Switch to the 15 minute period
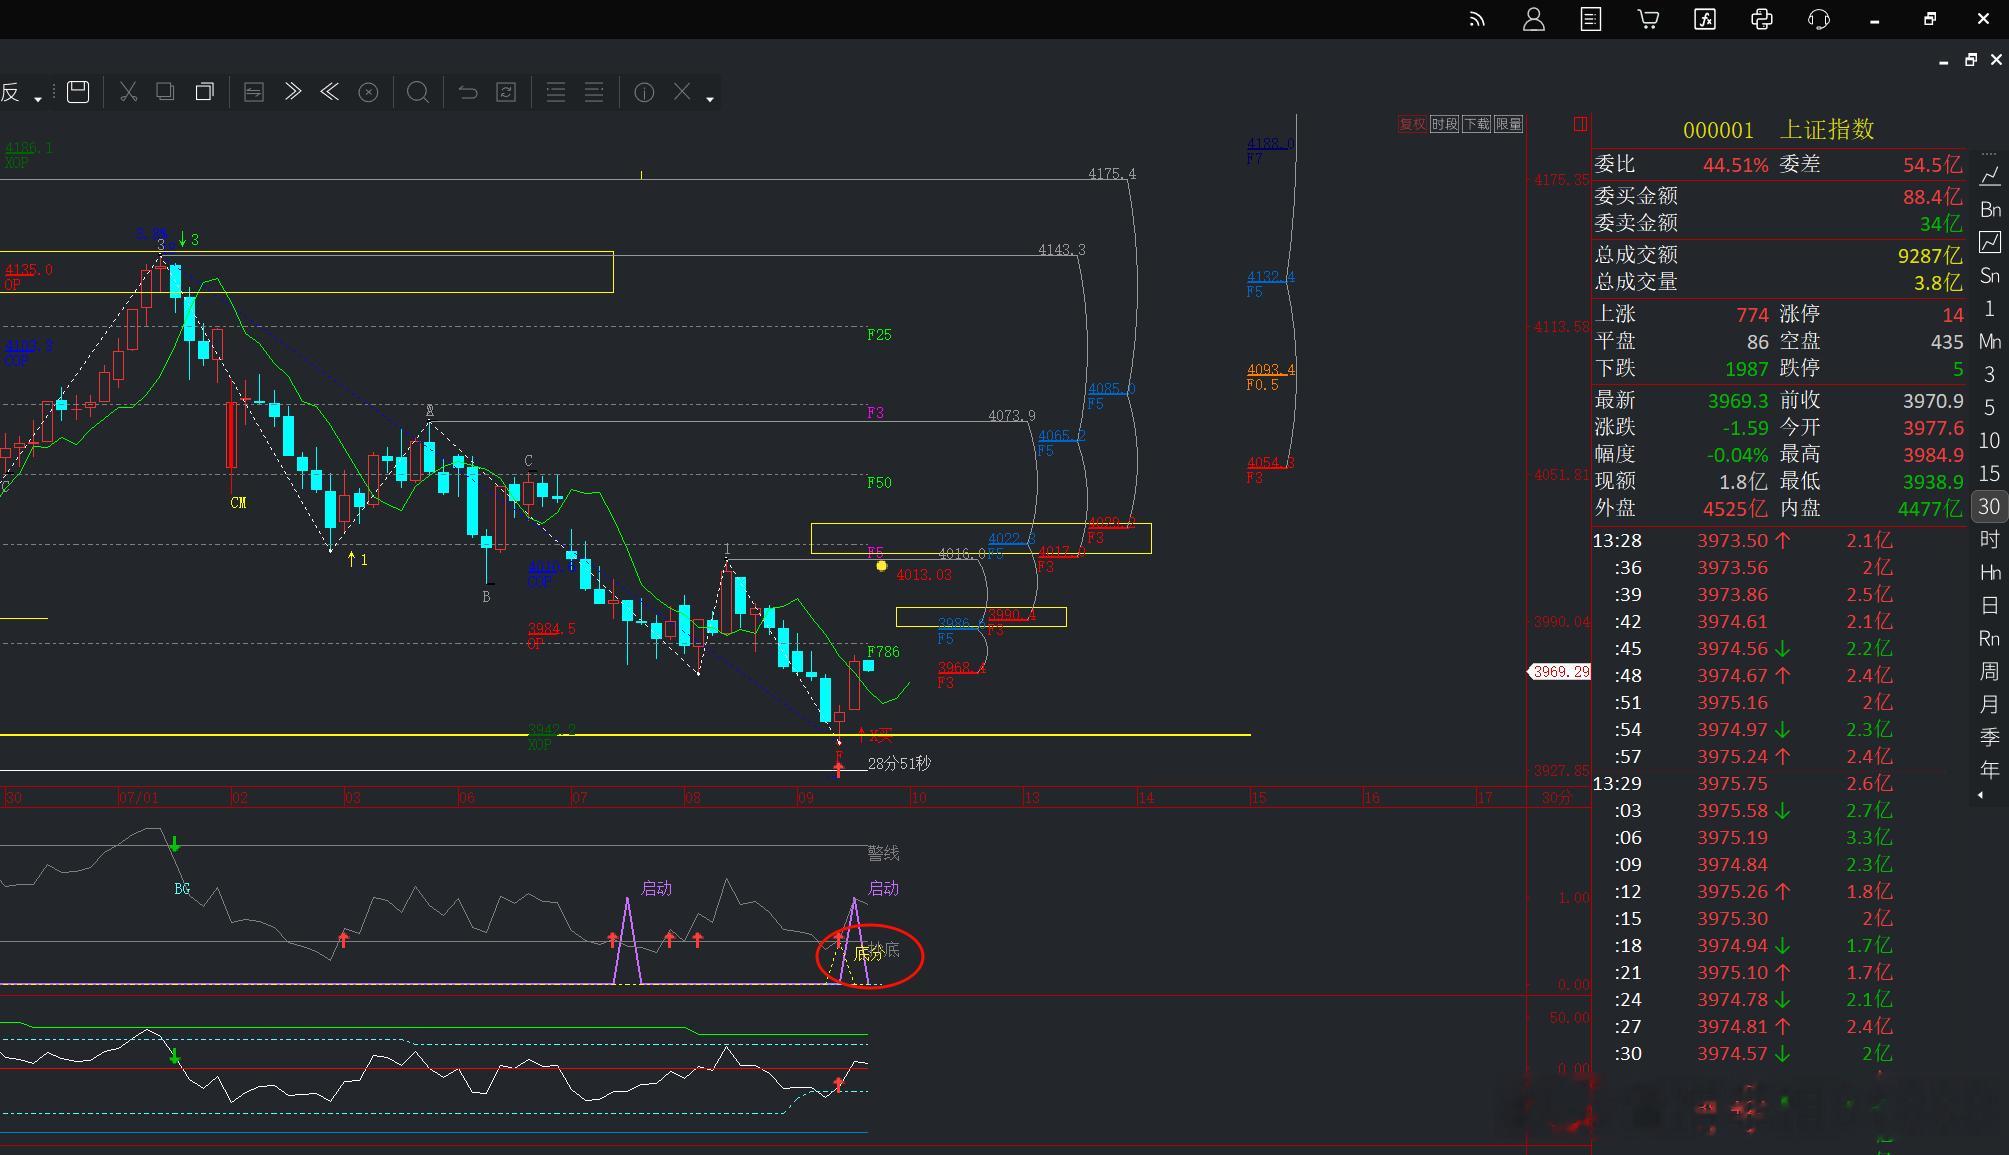The height and width of the screenshot is (1155, 2009). pos(1989,474)
